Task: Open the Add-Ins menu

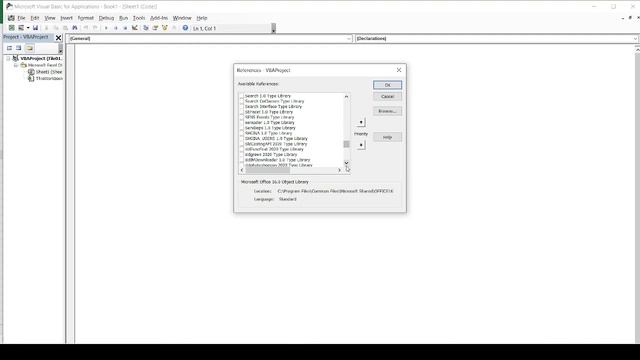Action: 159,18
